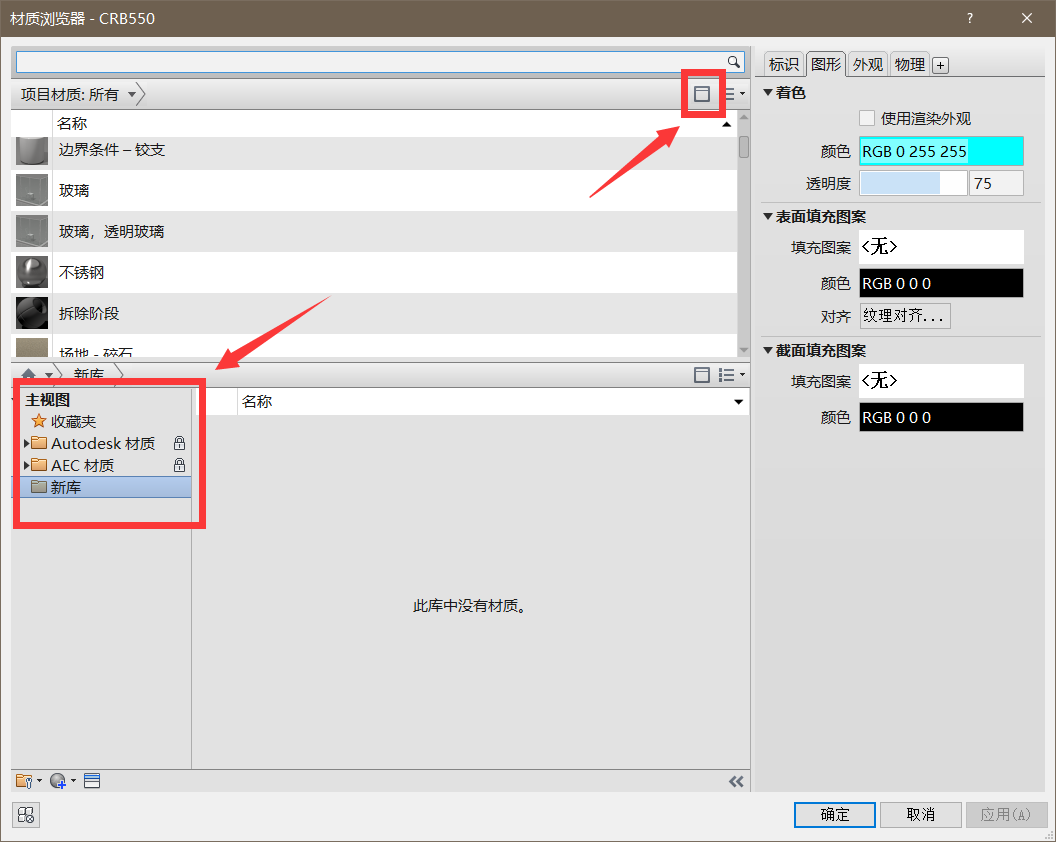
Task: Open the bottom-left asset browser button
Action: pos(26,815)
